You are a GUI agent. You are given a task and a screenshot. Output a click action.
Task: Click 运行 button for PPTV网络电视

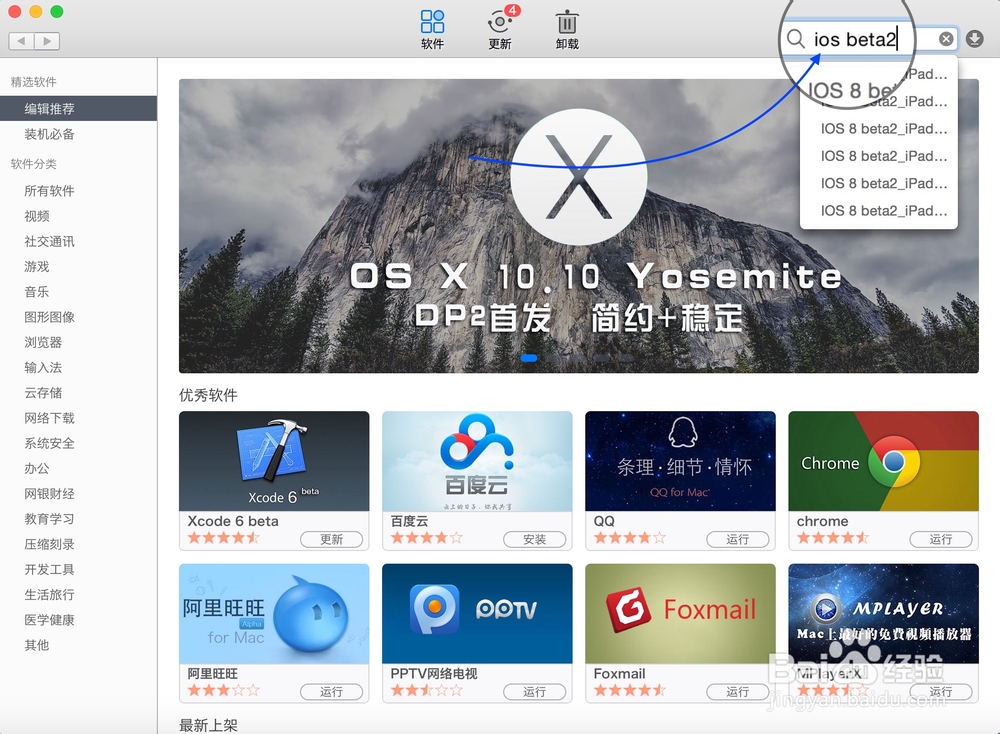534,692
